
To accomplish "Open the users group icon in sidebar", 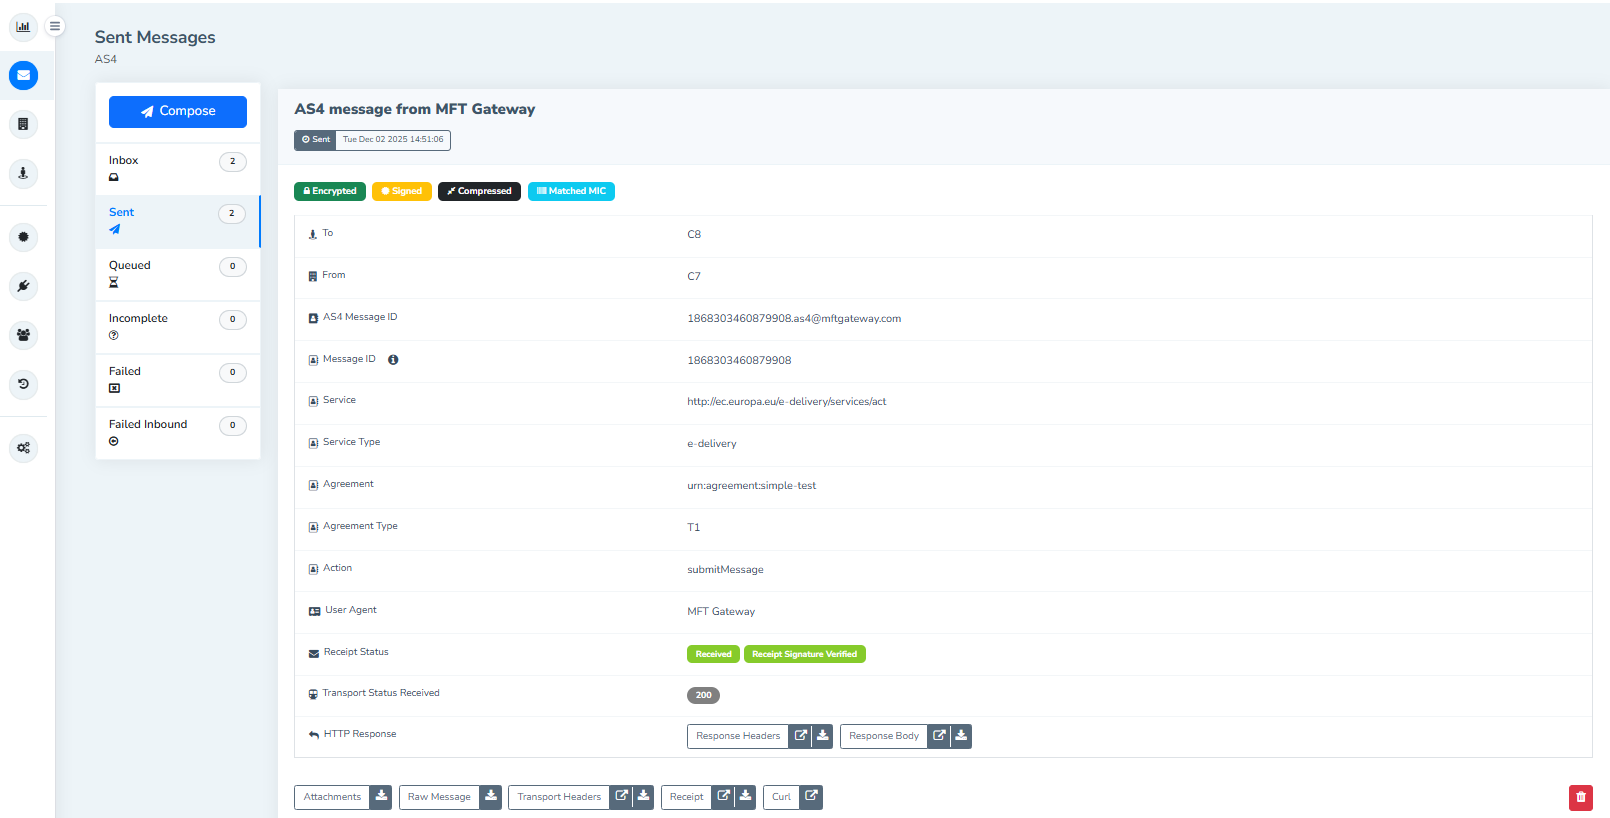I will pyautogui.click(x=23, y=335).
